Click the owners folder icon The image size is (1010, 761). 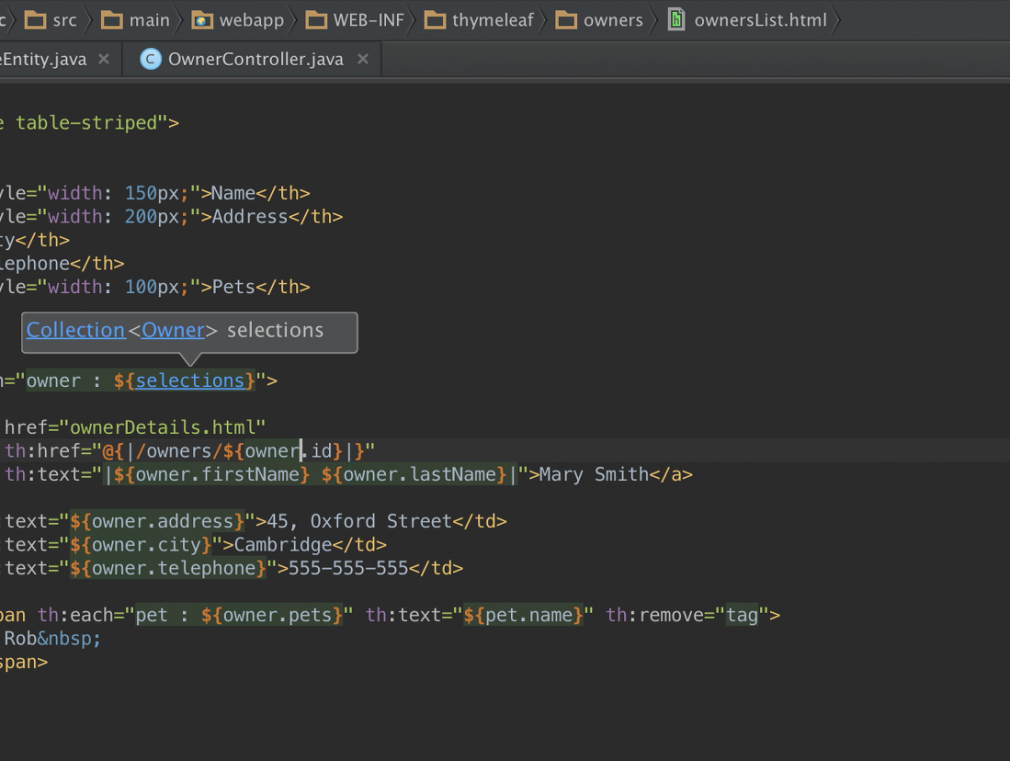pos(566,20)
